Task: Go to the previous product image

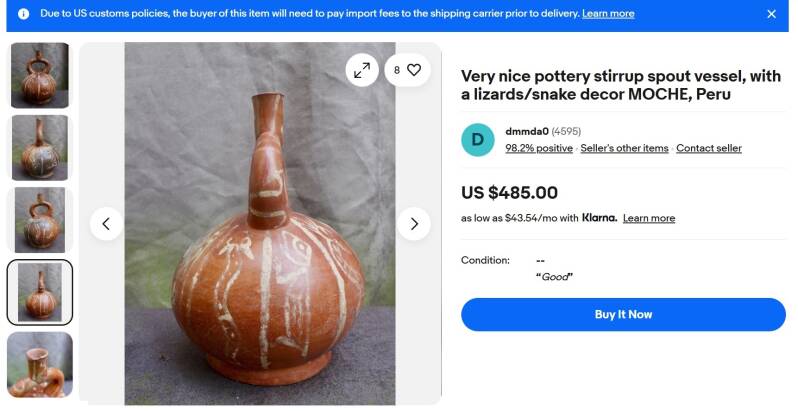Action: (x=106, y=223)
